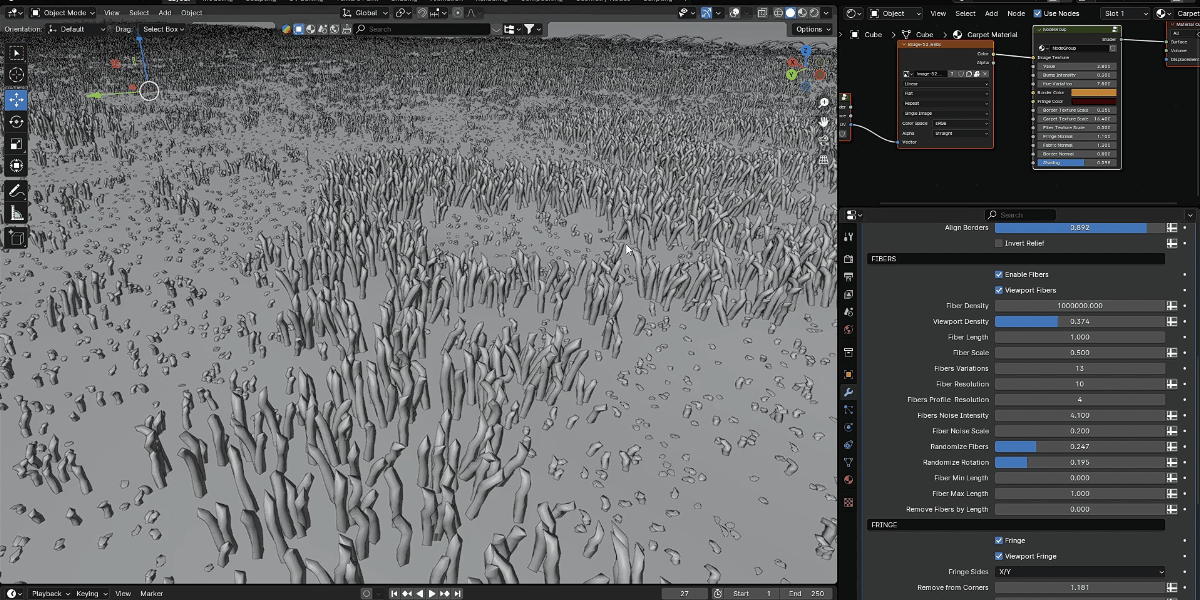
Task: Expand the viewport Options dropdown
Action: pyautogui.click(x=812, y=29)
